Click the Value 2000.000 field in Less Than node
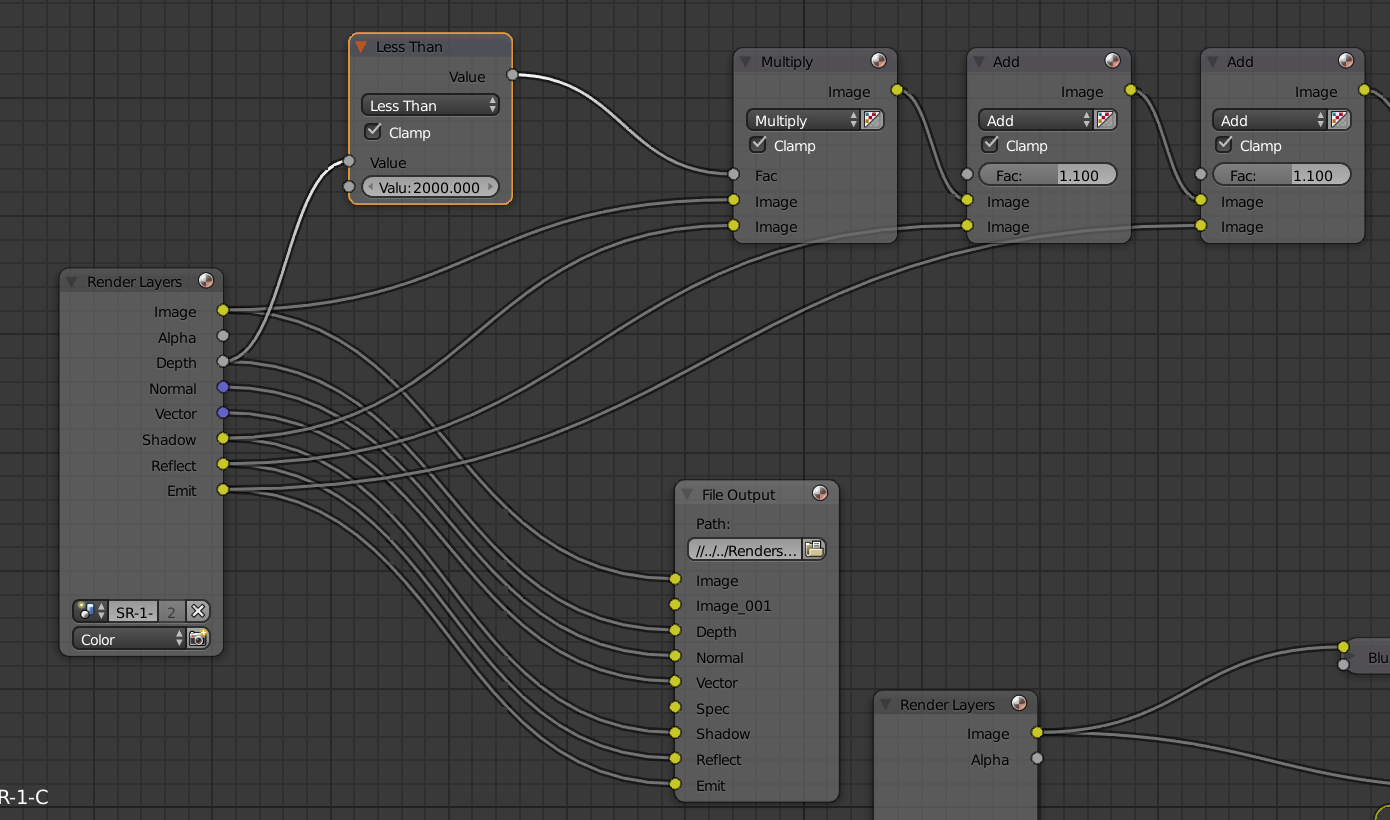 click(430, 187)
